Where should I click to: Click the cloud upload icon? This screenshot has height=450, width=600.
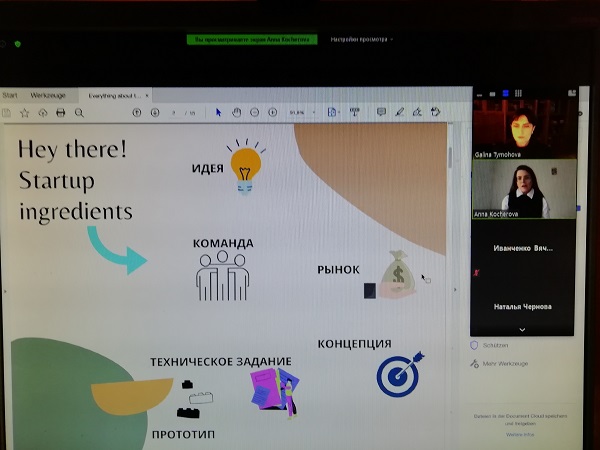43,113
